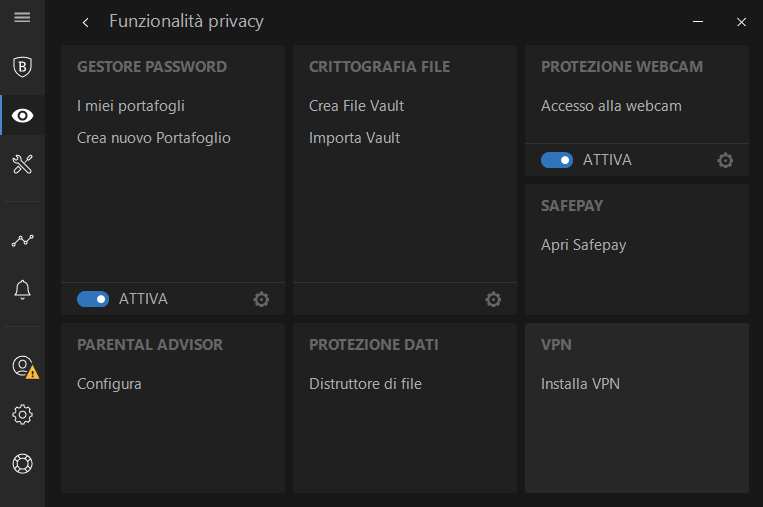Open the support lifebuoy icon

click(22, 463)
